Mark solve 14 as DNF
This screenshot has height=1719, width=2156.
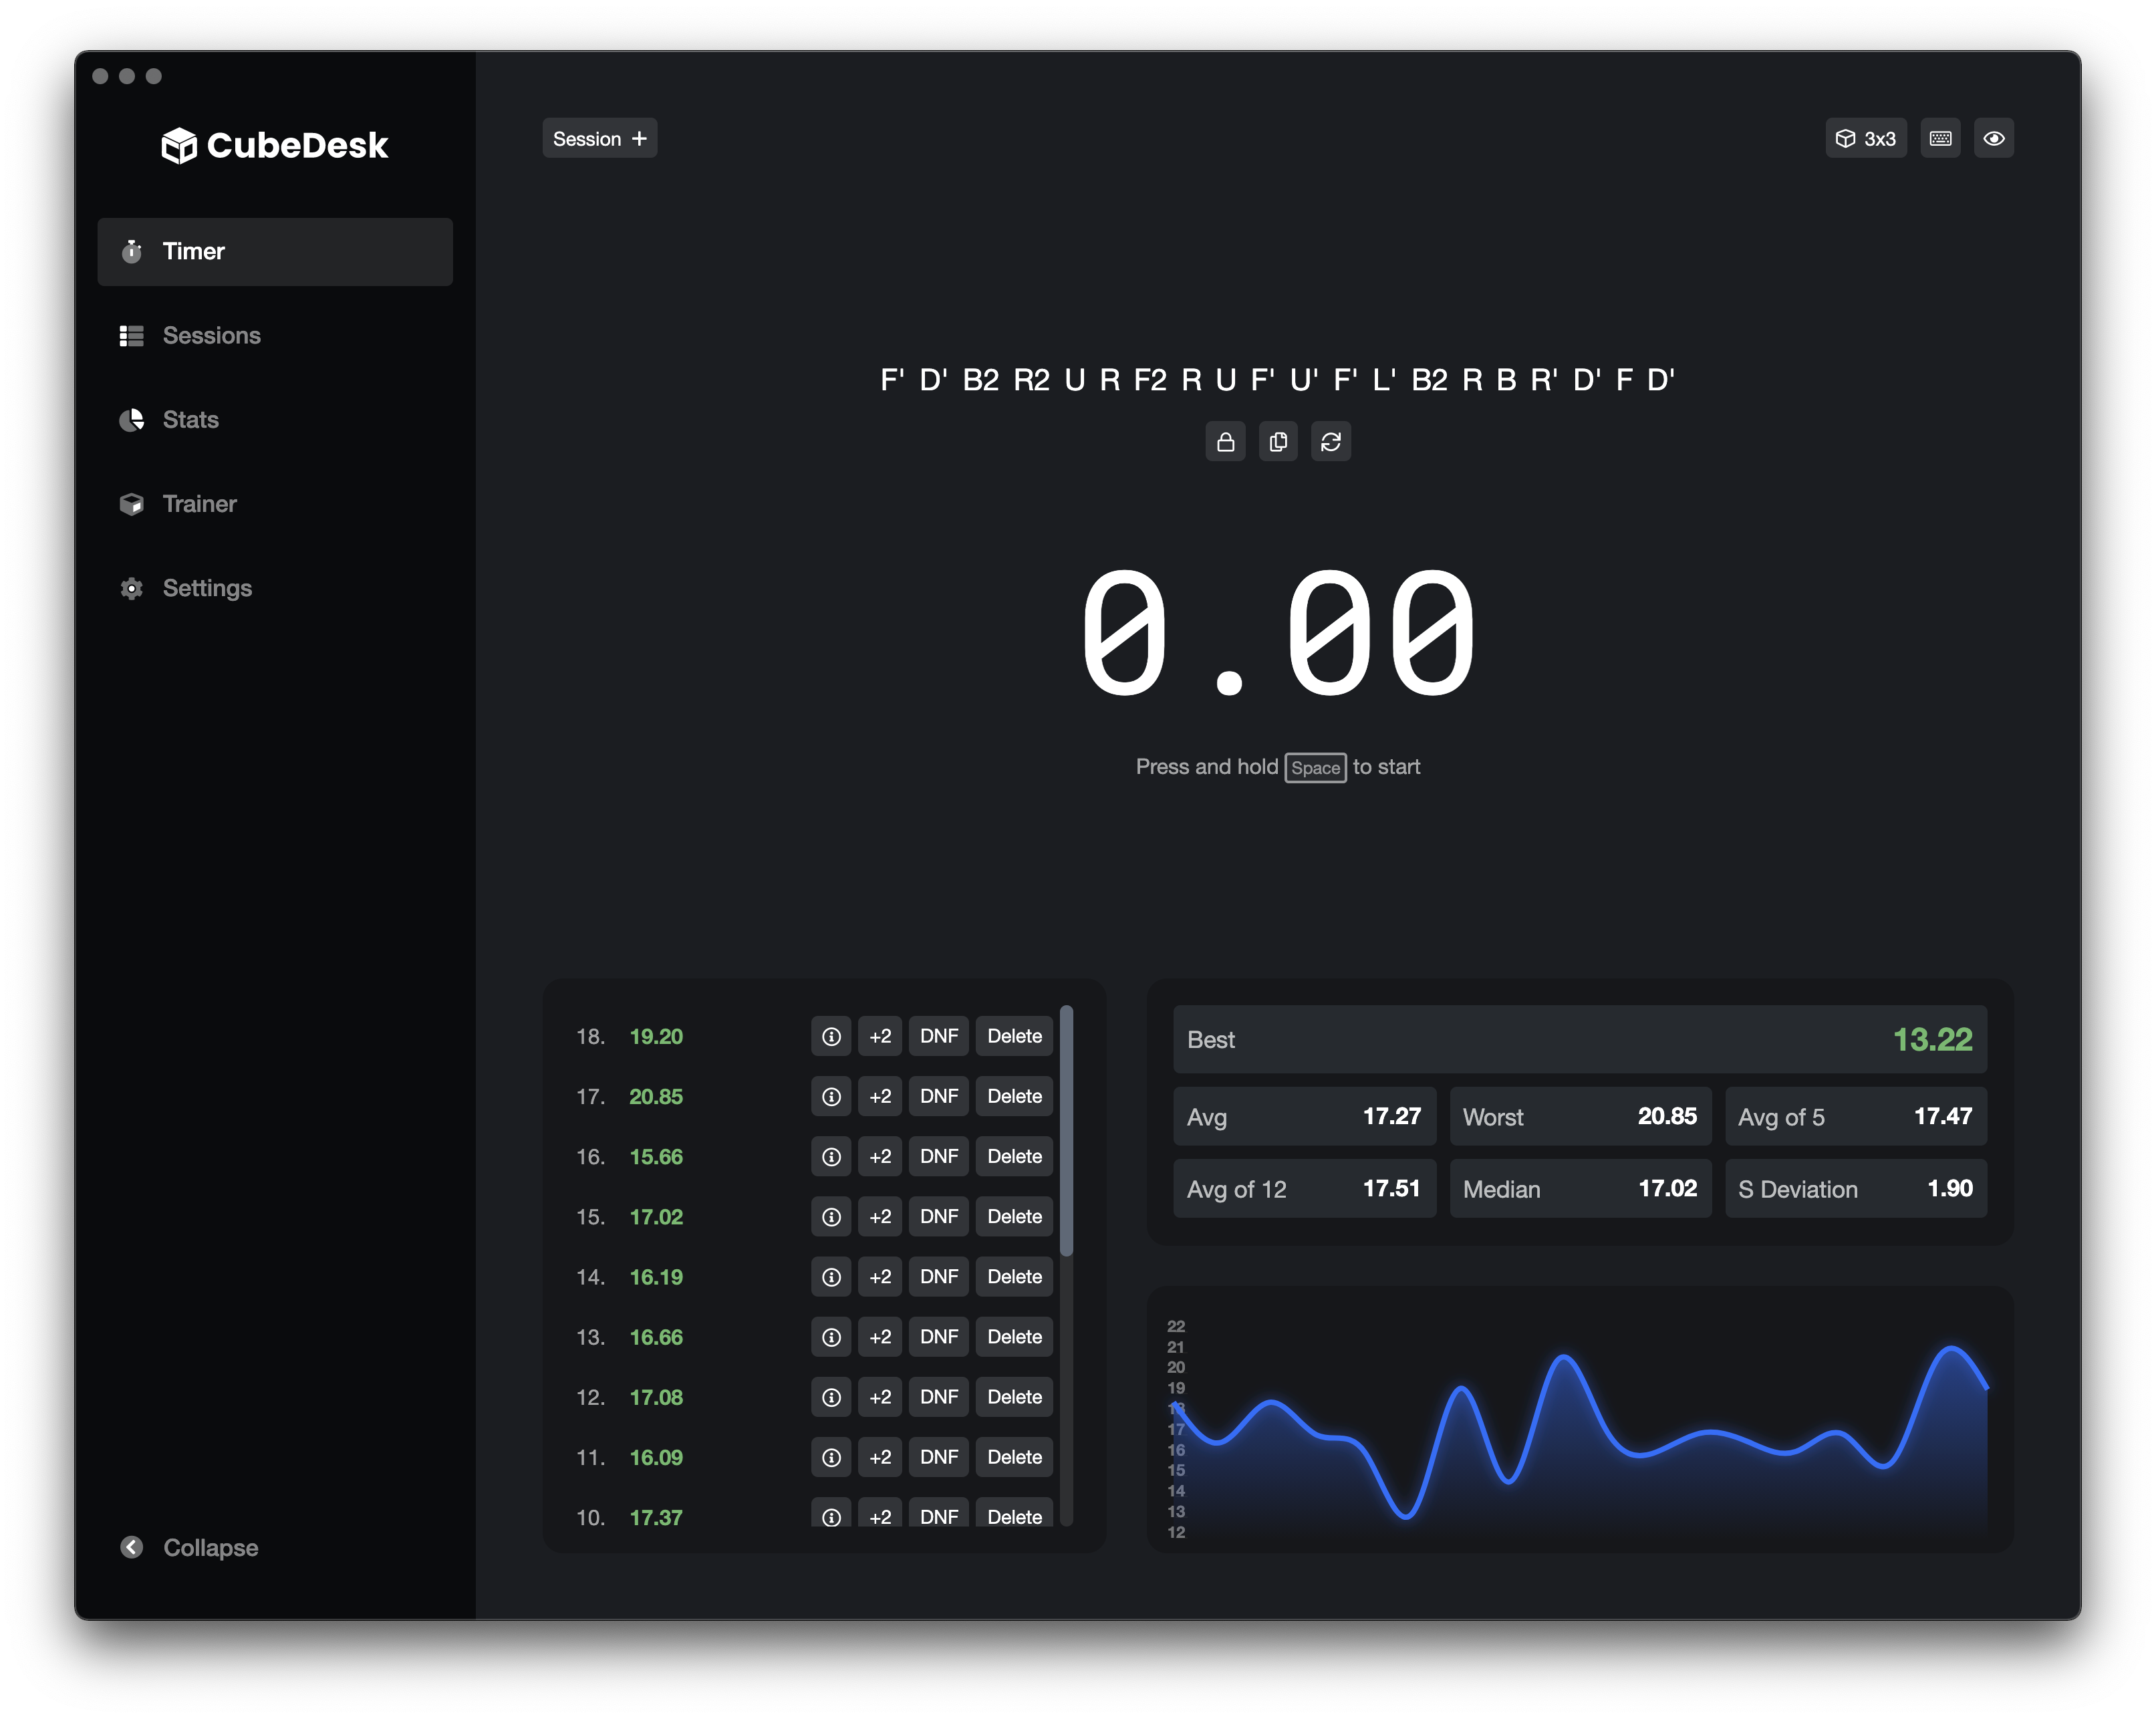tap(938, 1277)
